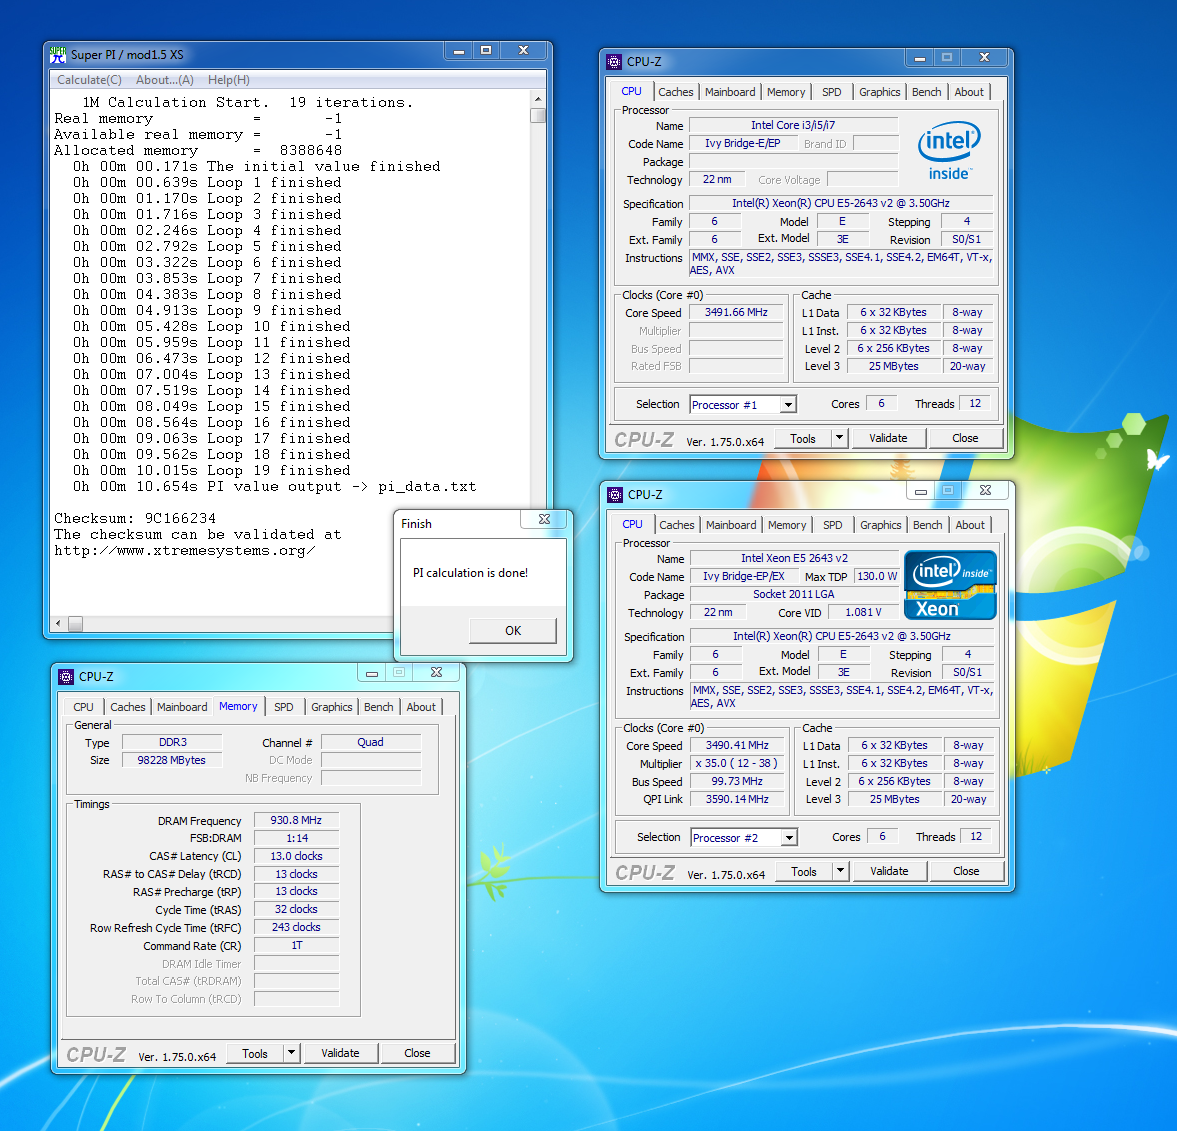This screenshot has width=1177, height=1131.
Task: Click the QPI Link 3590.14 MHz field
Action: pos(736,799)
